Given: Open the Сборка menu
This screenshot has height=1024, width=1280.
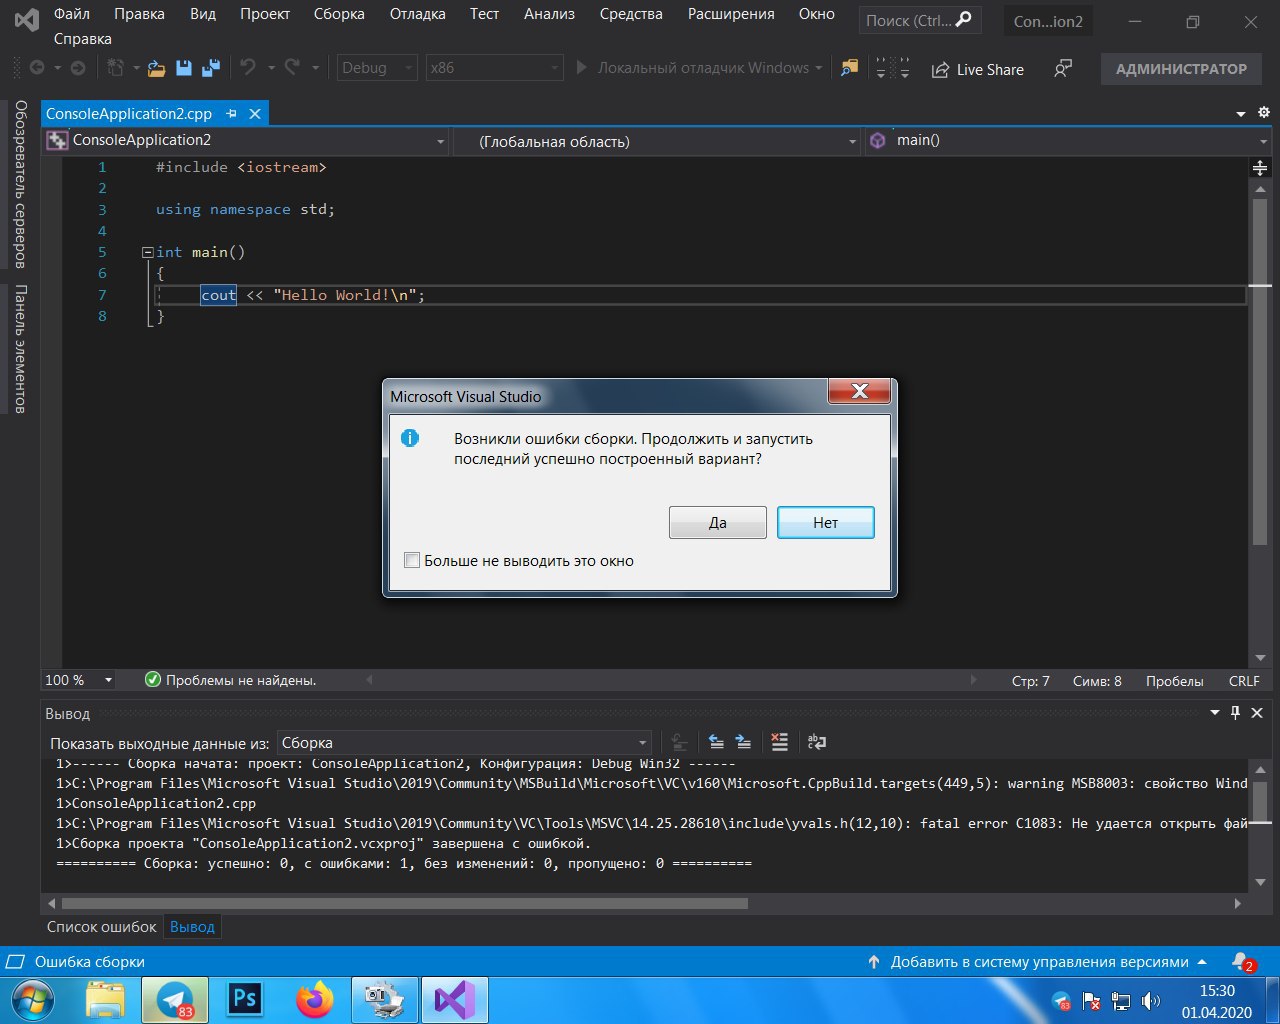Looking at the screenshot, I should tap(339, 14).
